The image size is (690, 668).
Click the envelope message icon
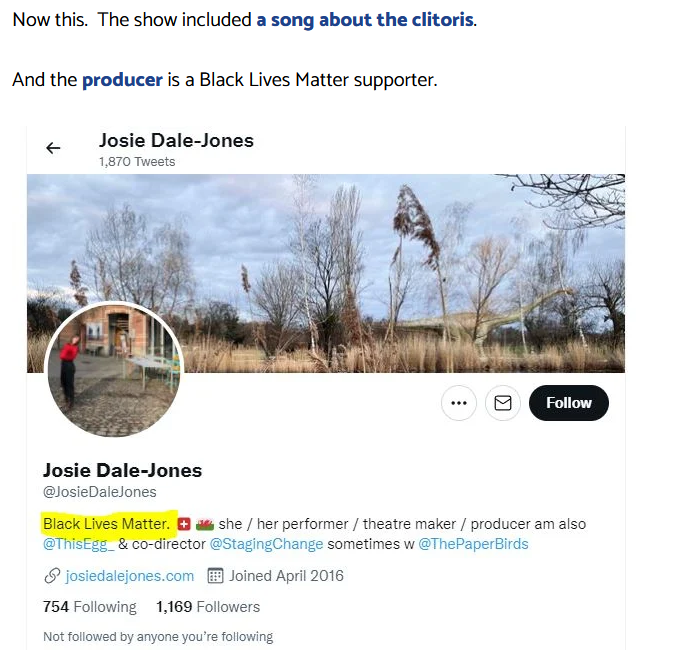tap(503, 403)
